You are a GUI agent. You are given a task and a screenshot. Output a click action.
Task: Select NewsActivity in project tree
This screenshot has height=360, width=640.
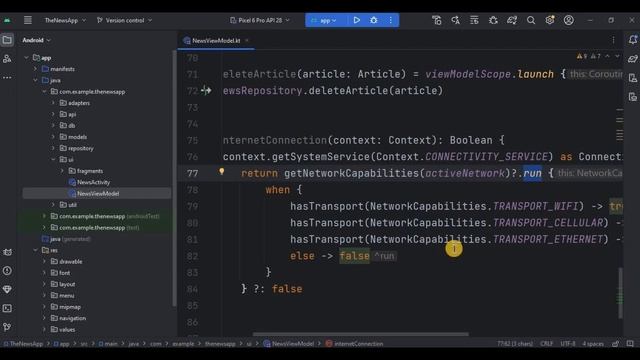click(93, 182)
